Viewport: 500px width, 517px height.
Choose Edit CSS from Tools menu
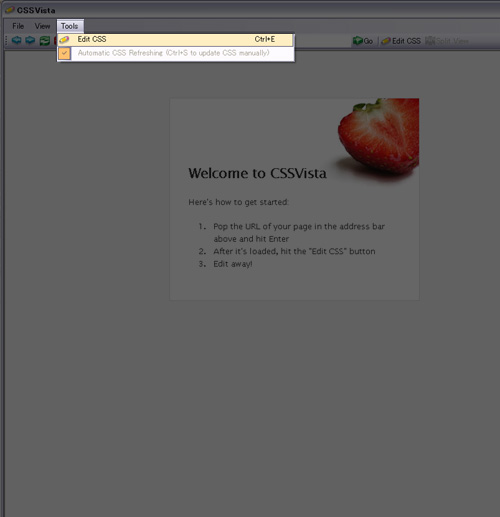click(176, 40)
